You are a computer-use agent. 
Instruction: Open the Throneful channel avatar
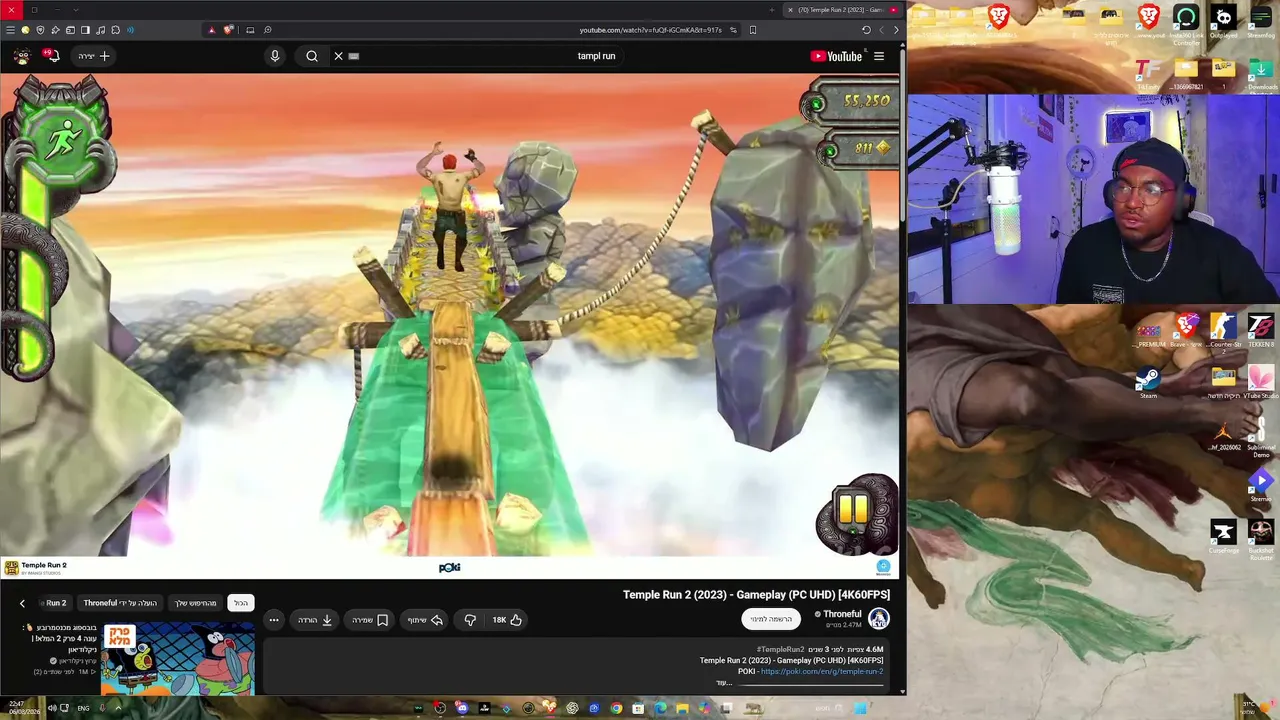tap(879, 619)
